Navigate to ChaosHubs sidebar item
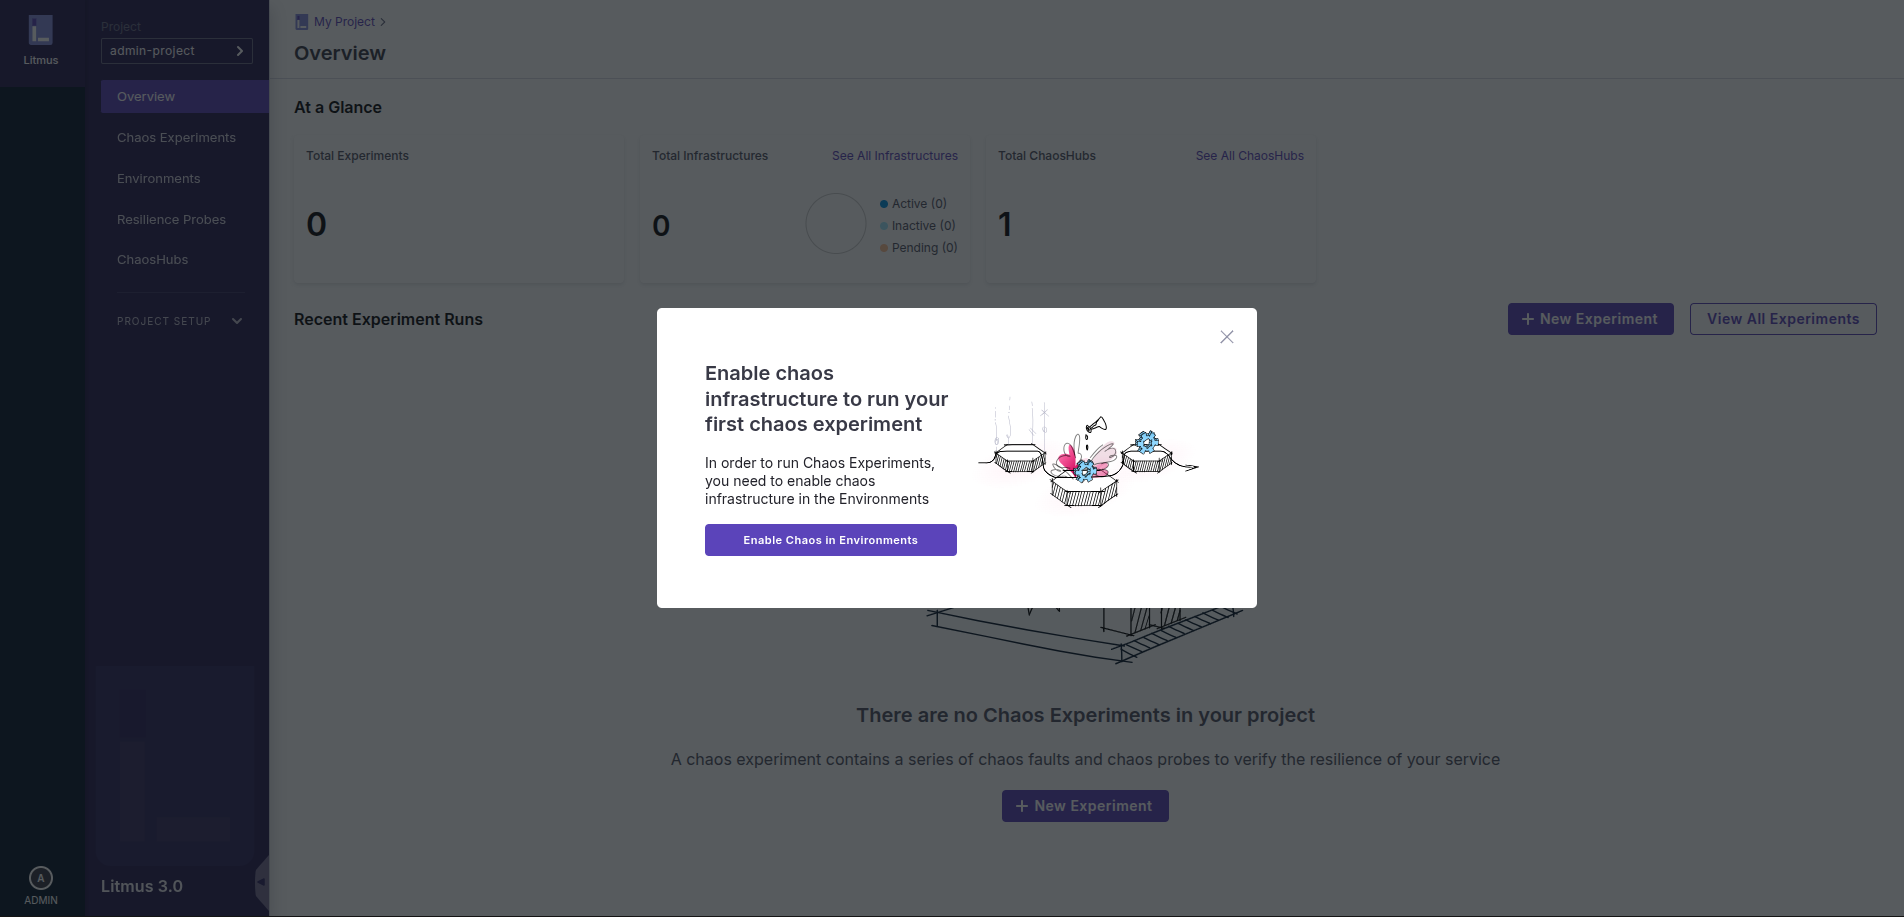Screen dimensions: 1904x917 coord(152,260)
